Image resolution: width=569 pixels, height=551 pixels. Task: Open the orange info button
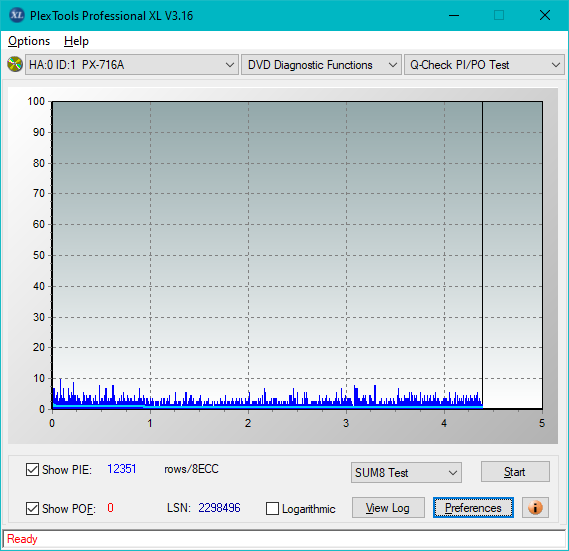click(535, 507)
